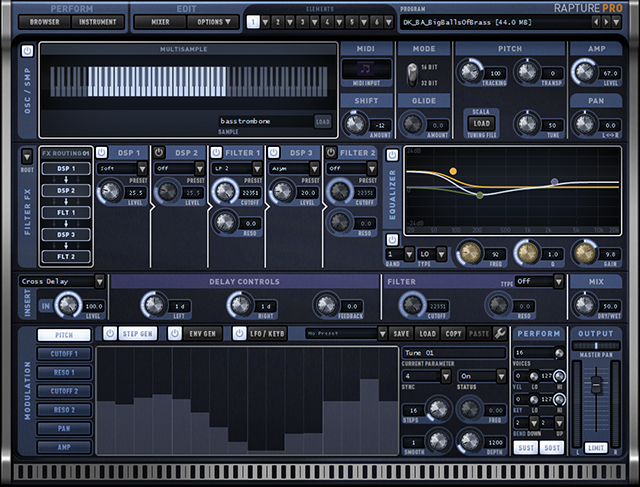This screenshot has width=640, height=487.
Task: Switch to element 3 tab
Action: click(291, 20)
